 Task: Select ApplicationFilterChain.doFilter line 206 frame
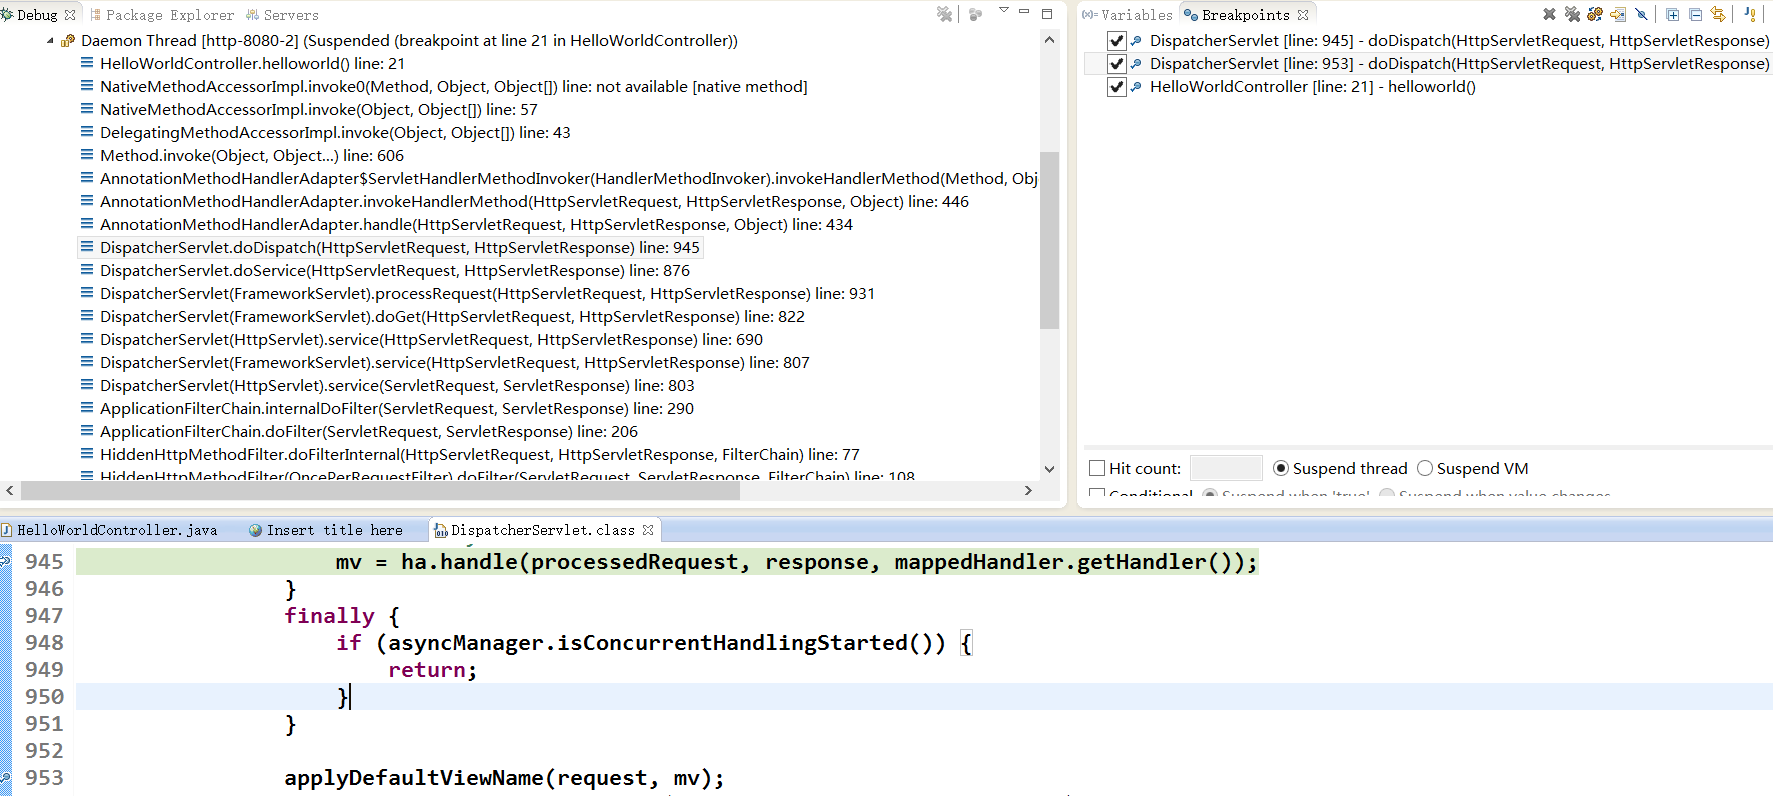pyautogui.click(x=369, y=431)
